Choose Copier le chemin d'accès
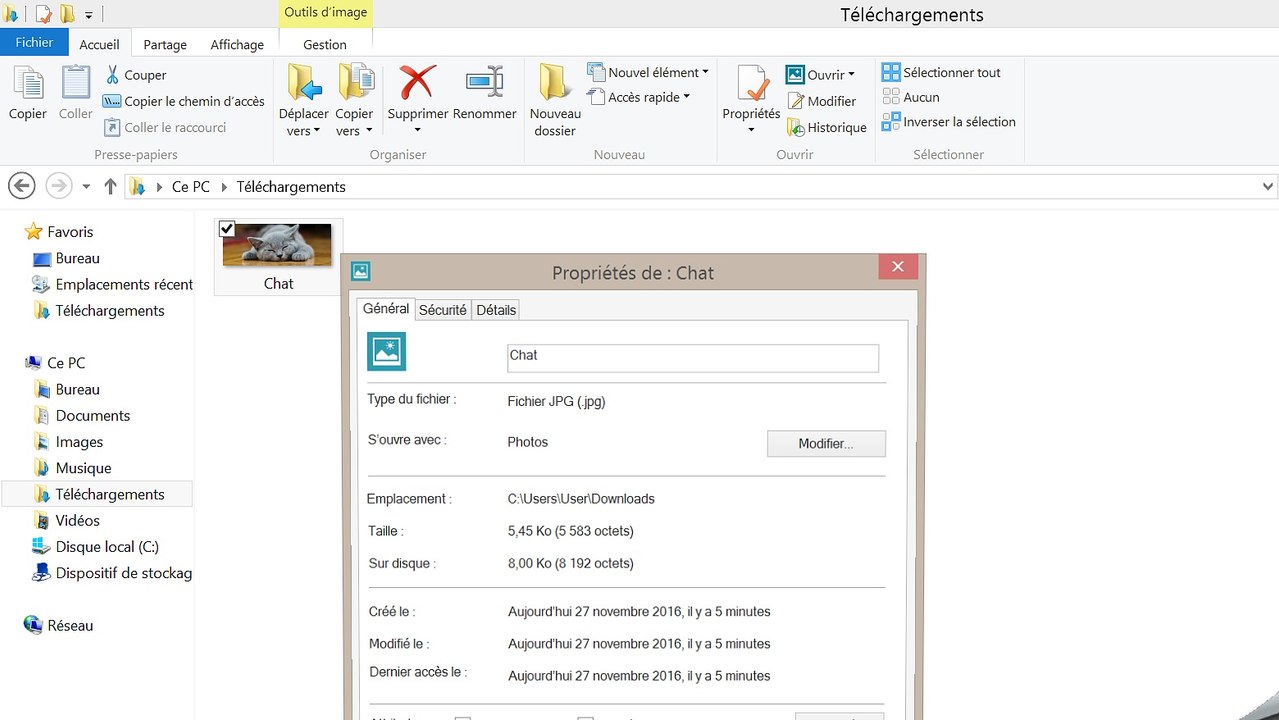The height and width of the screenshot is (720, 1279). pyautogui.click(x=184, y=101)
